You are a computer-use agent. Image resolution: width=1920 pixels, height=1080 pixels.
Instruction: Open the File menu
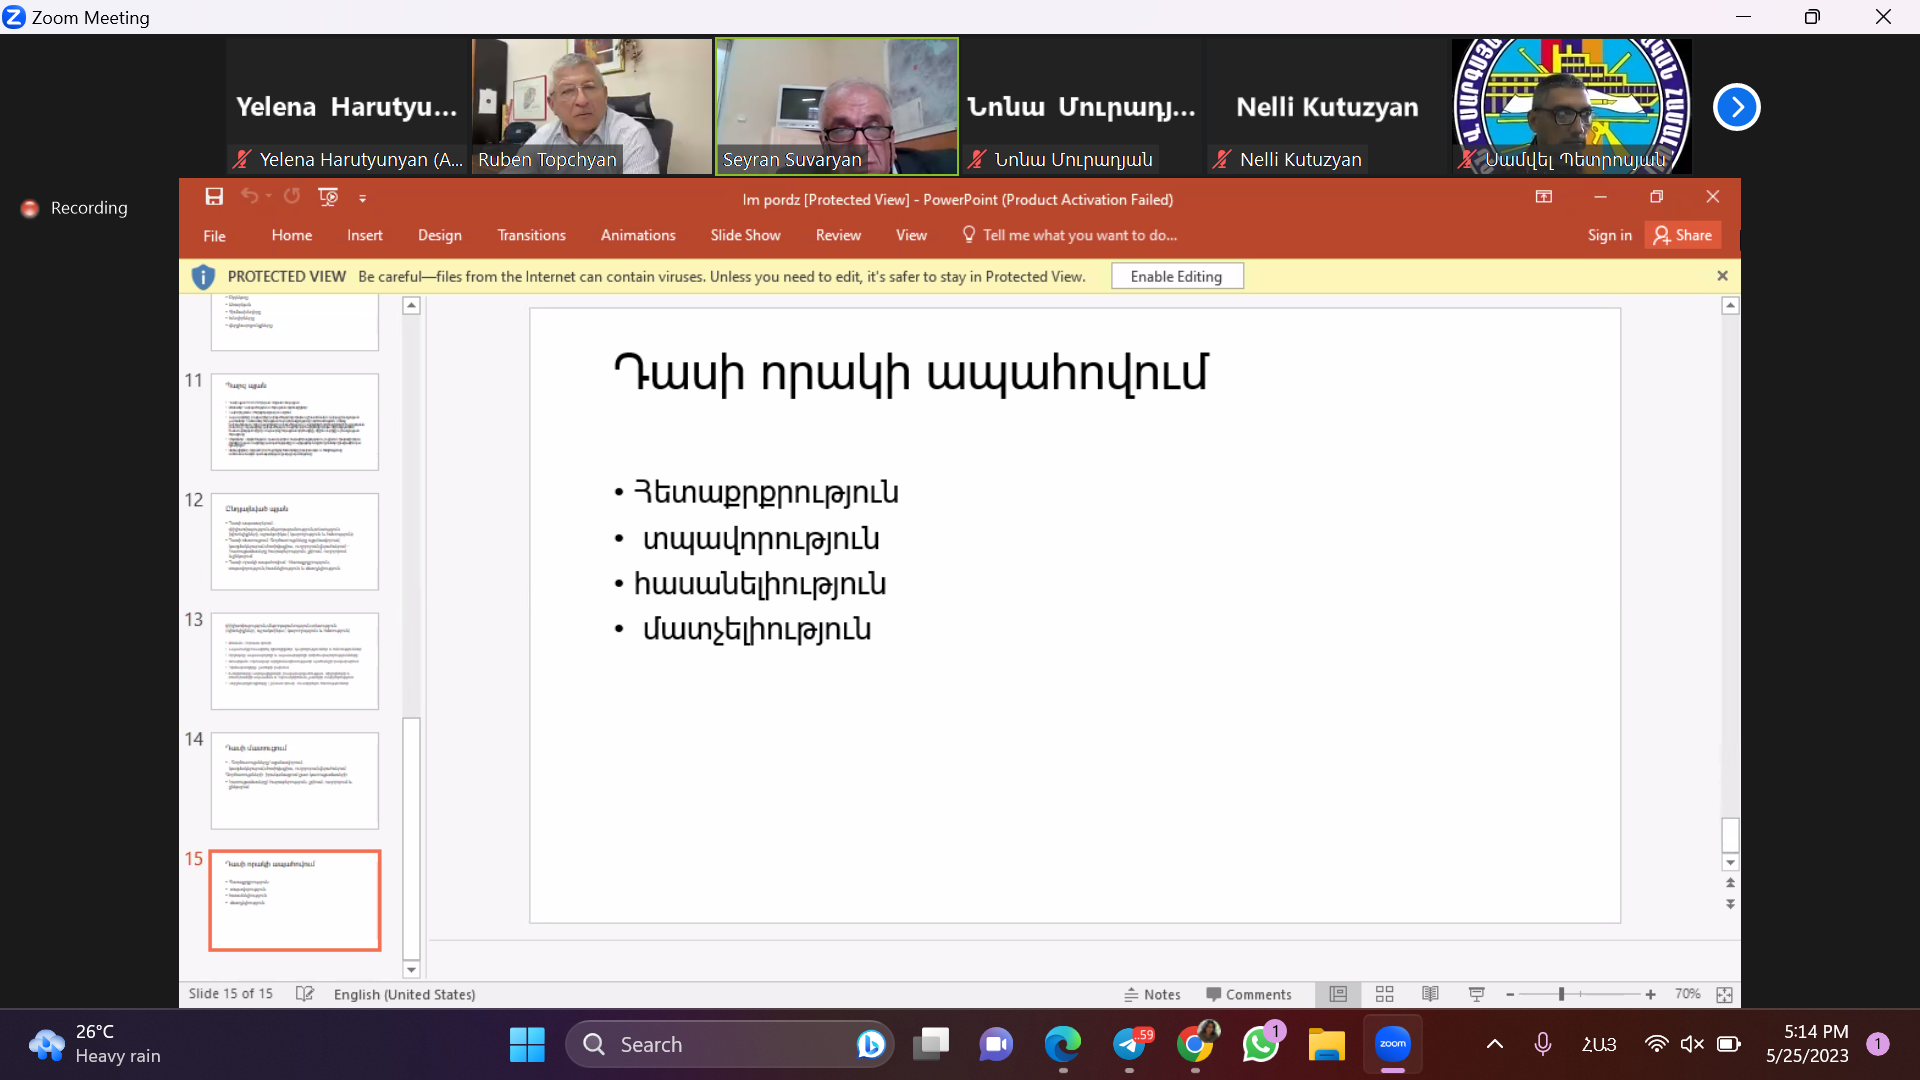pos(214,236)
